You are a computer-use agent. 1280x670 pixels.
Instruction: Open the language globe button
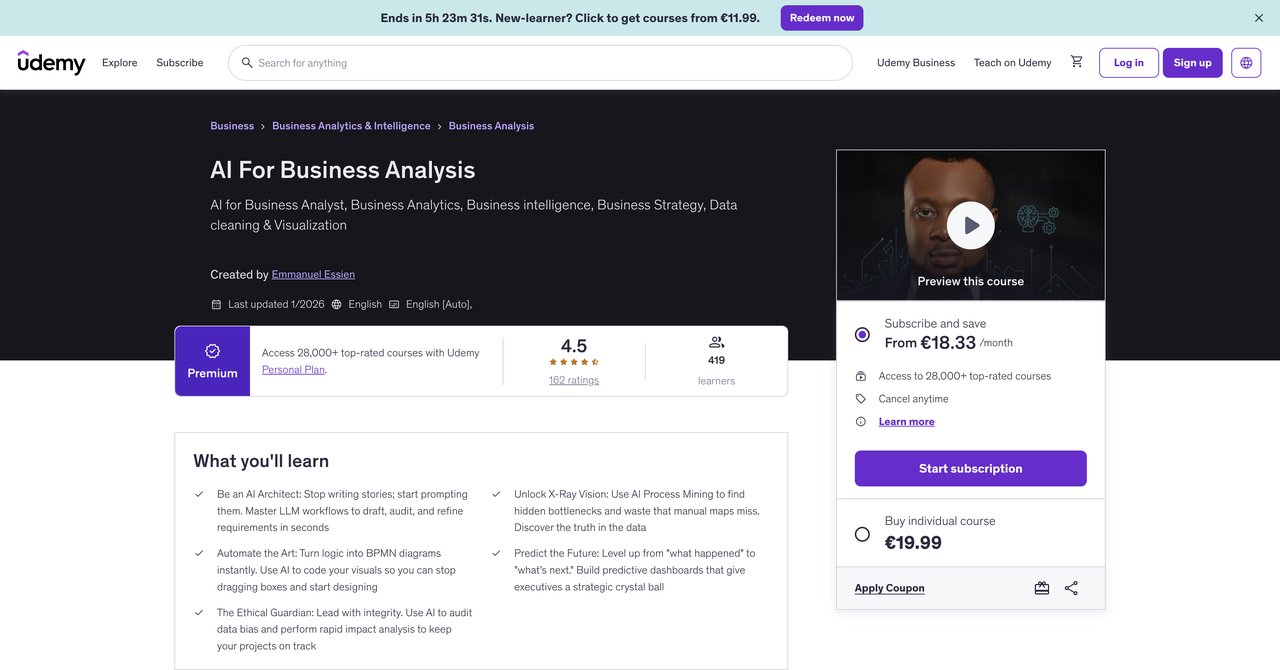[x=1246, y=63]
